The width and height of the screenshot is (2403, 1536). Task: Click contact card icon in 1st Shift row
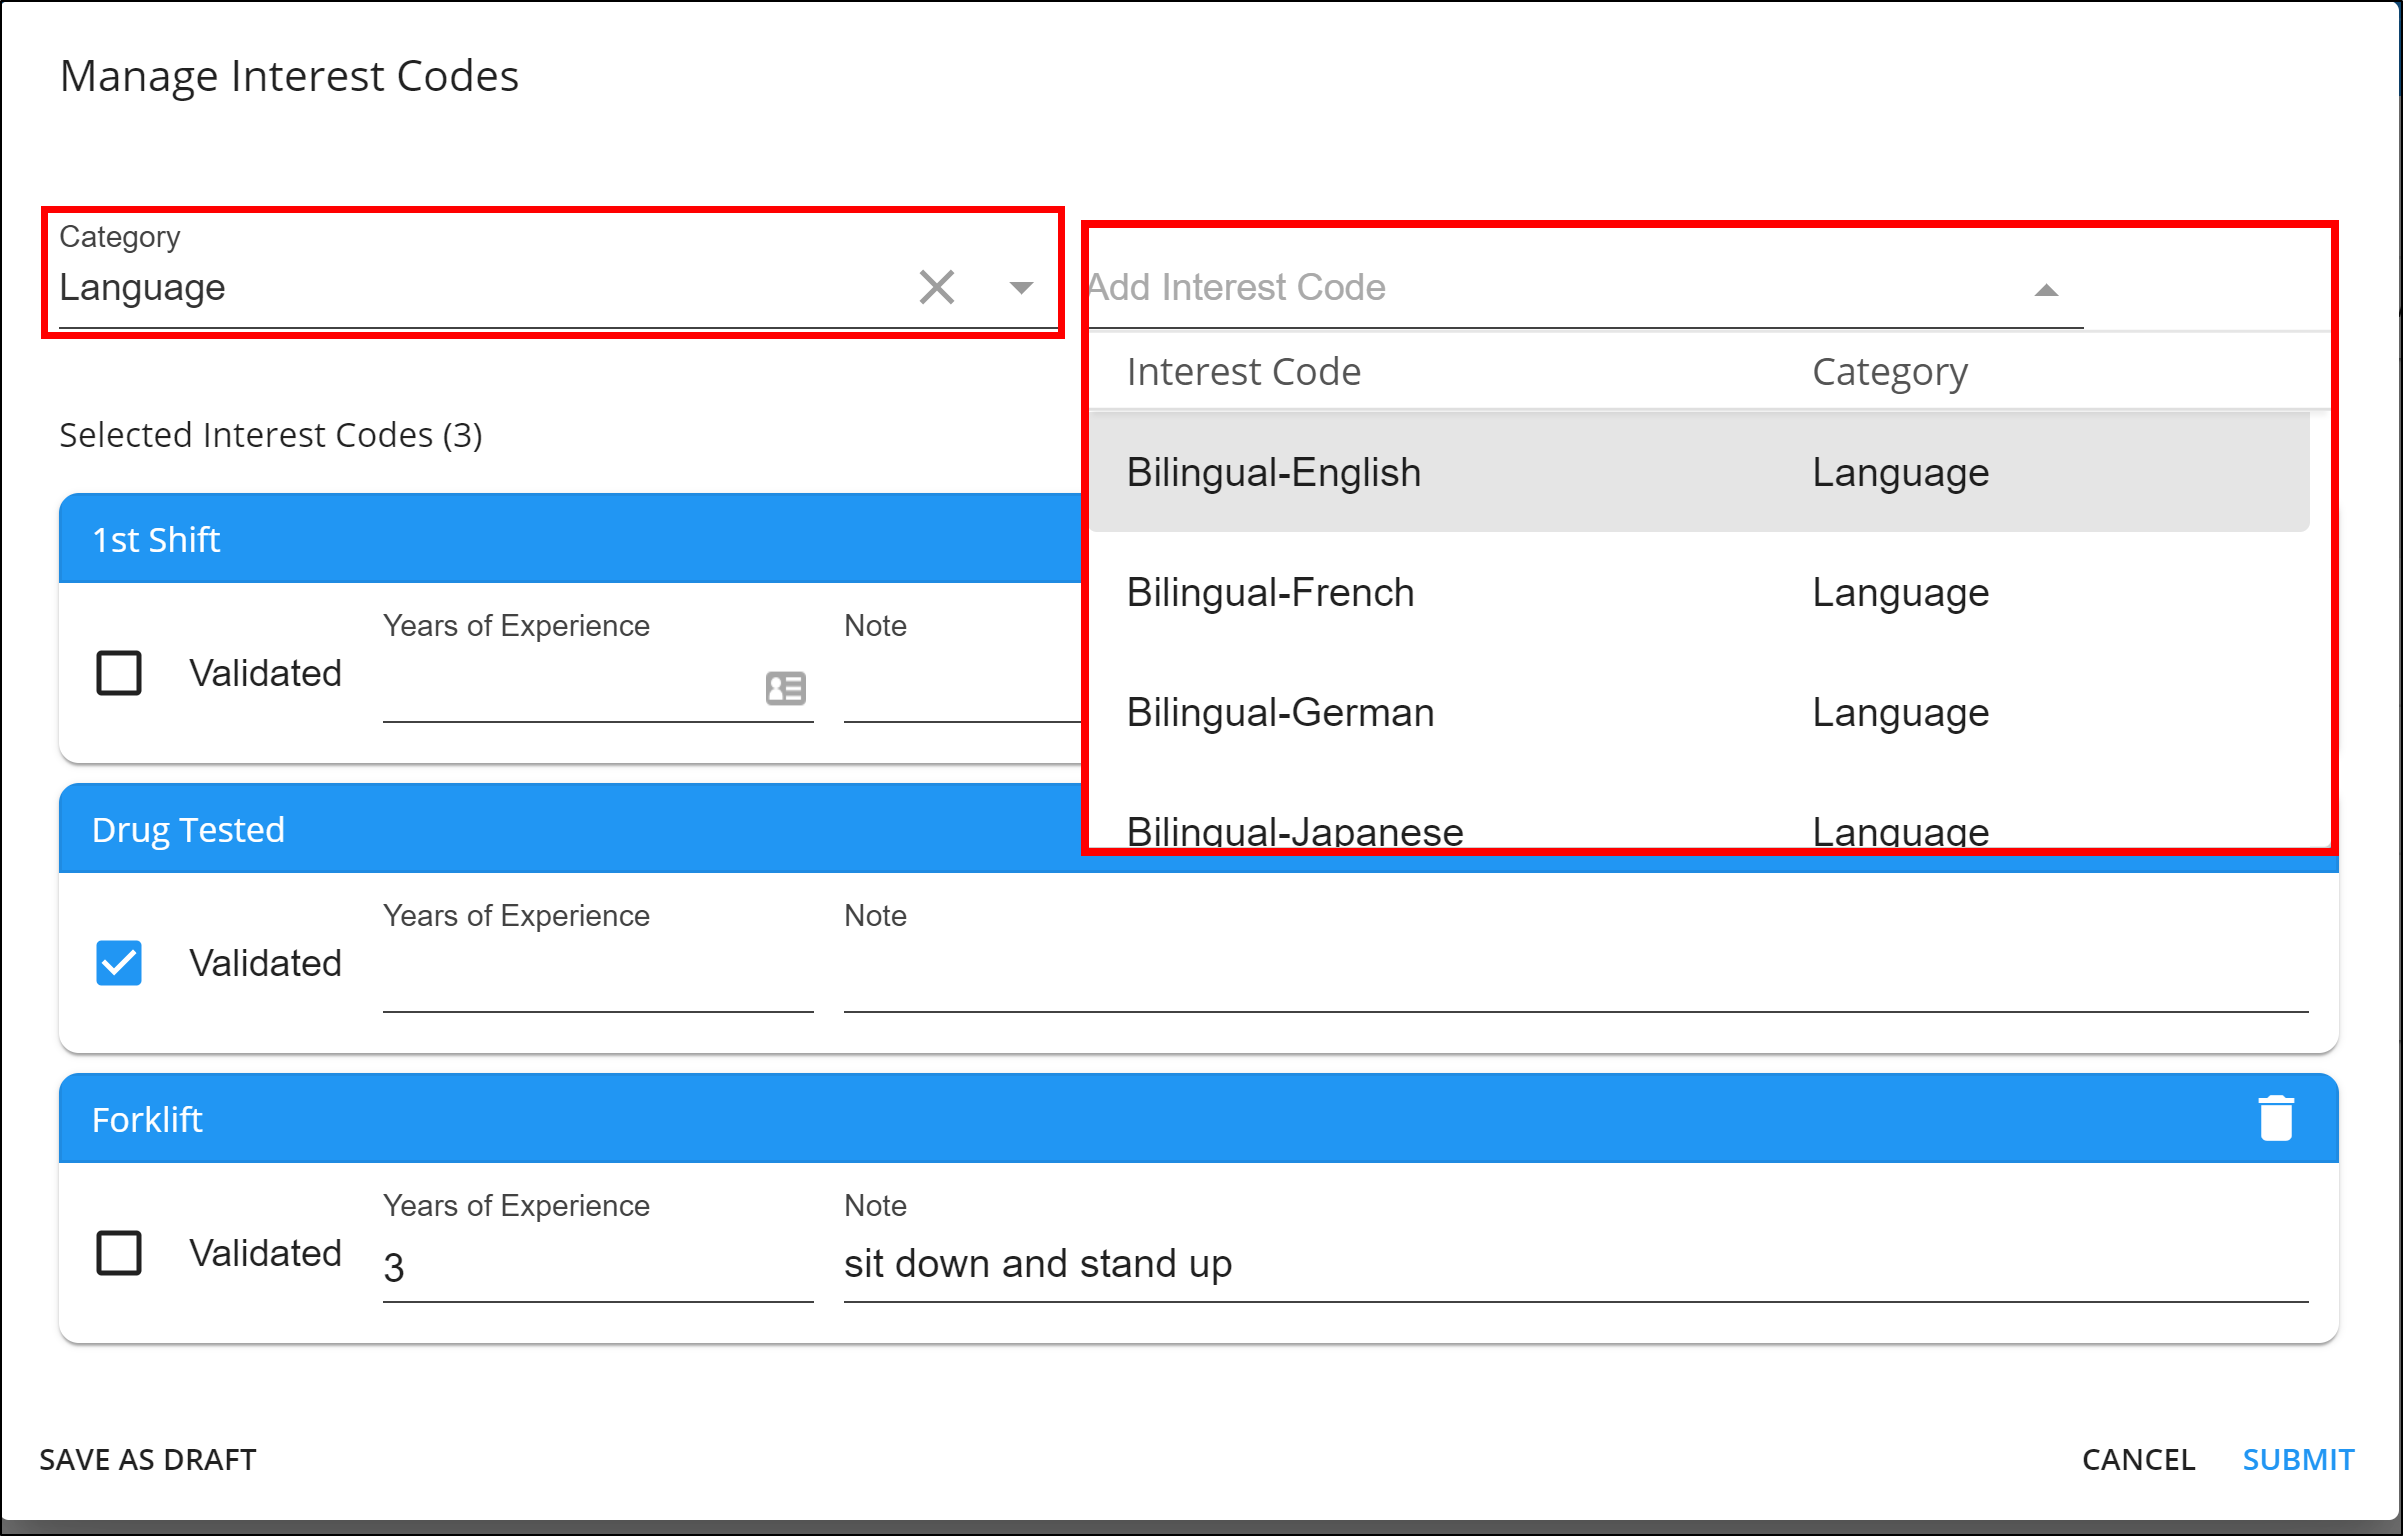point(785,688)
